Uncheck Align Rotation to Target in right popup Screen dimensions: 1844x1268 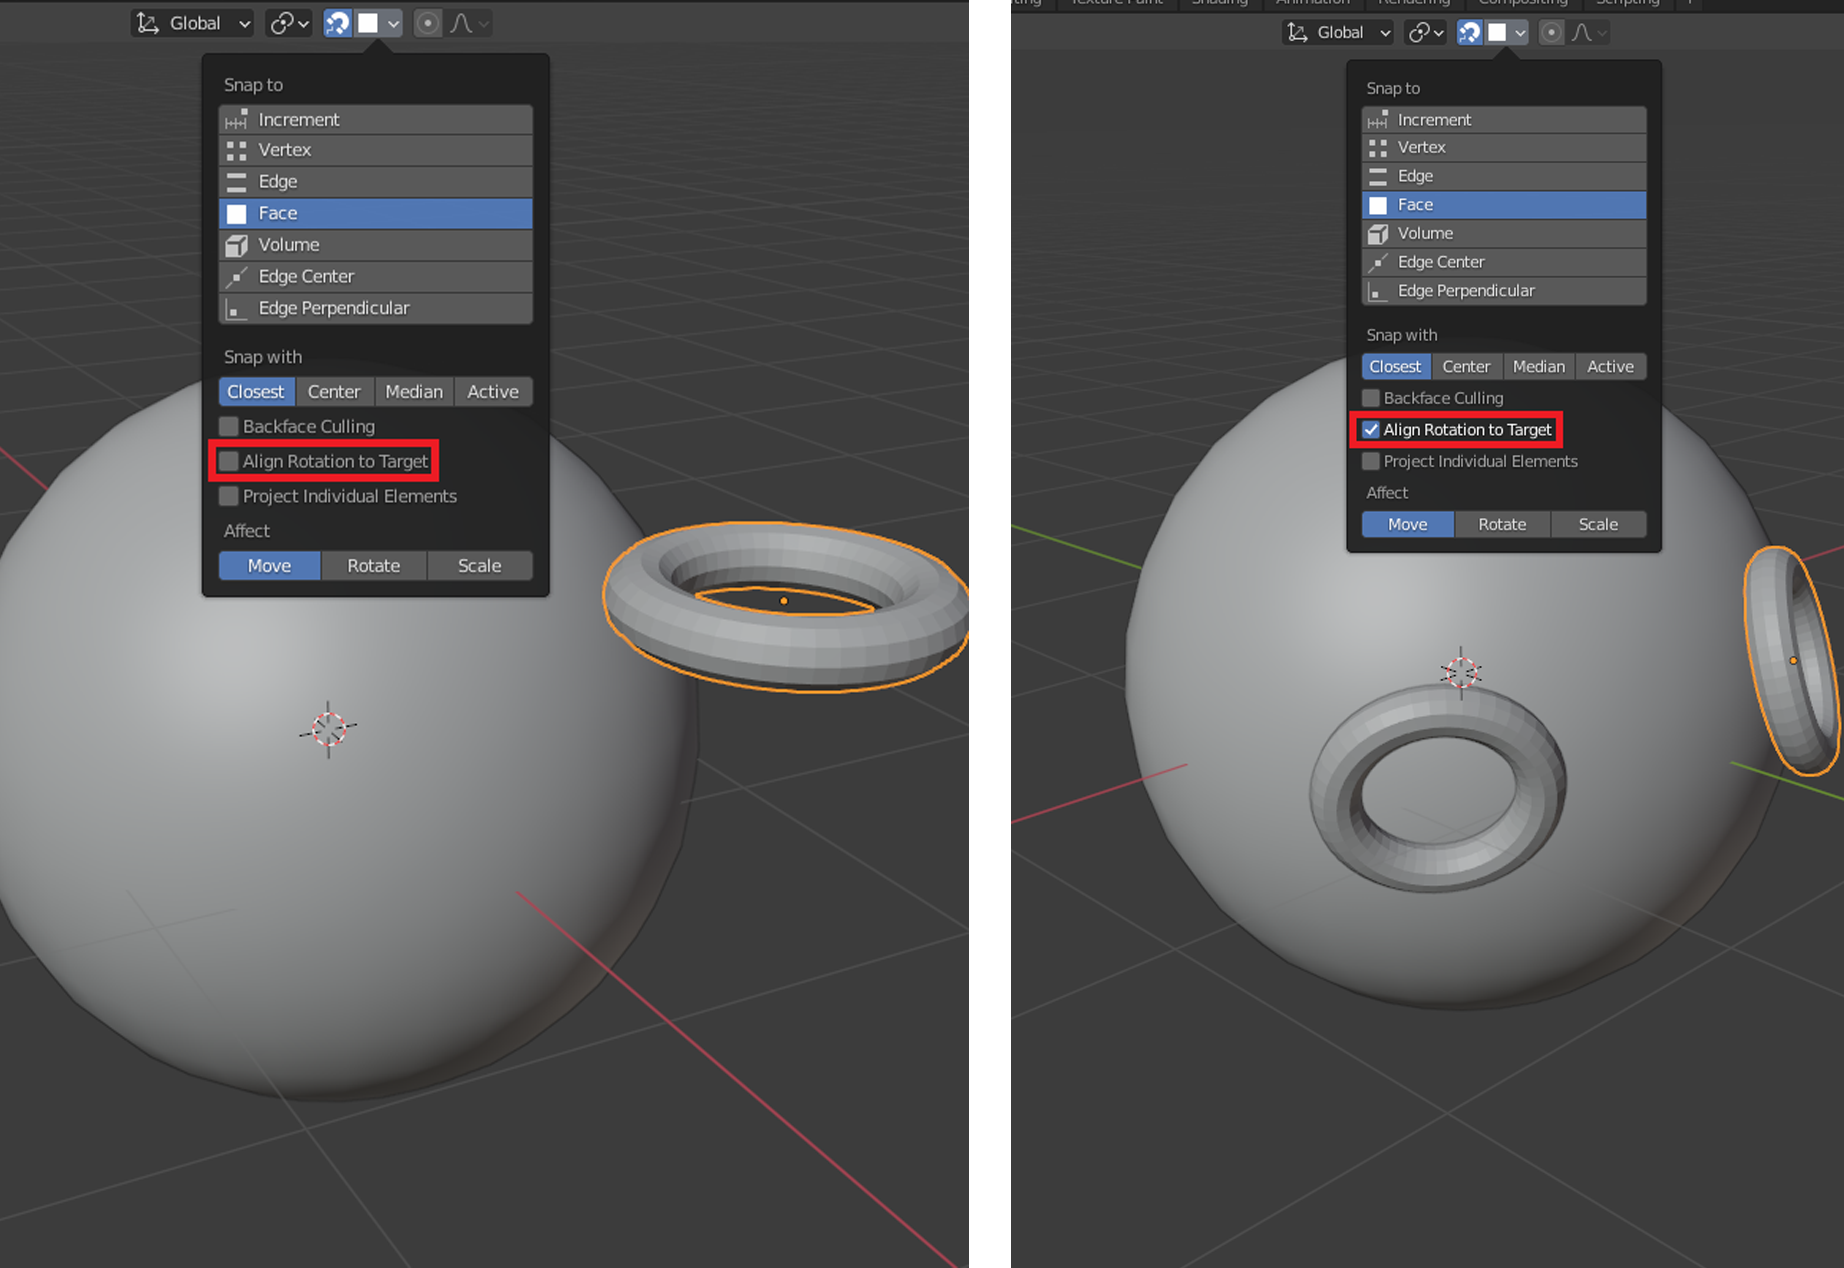1371,430
